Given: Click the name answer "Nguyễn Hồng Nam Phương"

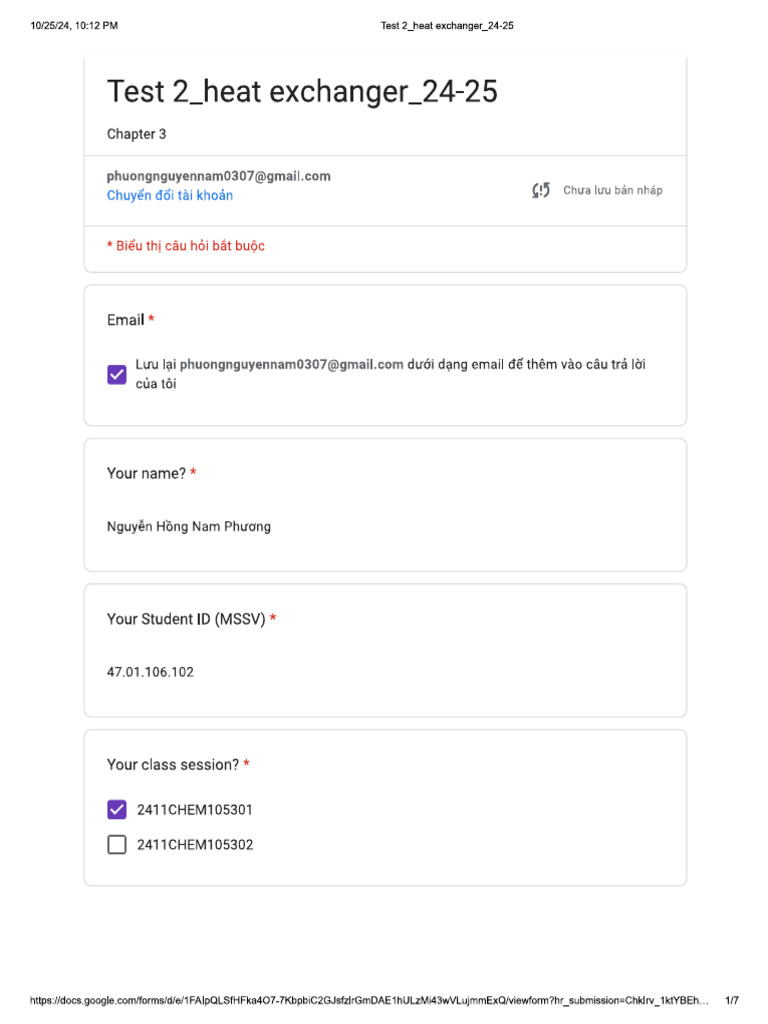Looking at the screenshot, I should click(189, 527).
